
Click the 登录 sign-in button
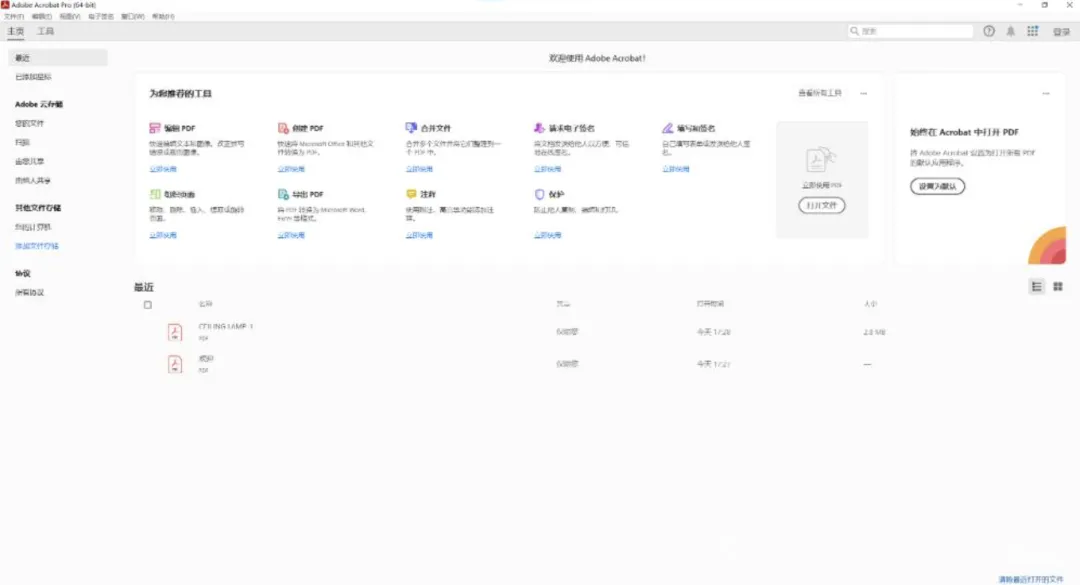[x=1061, y=32]
